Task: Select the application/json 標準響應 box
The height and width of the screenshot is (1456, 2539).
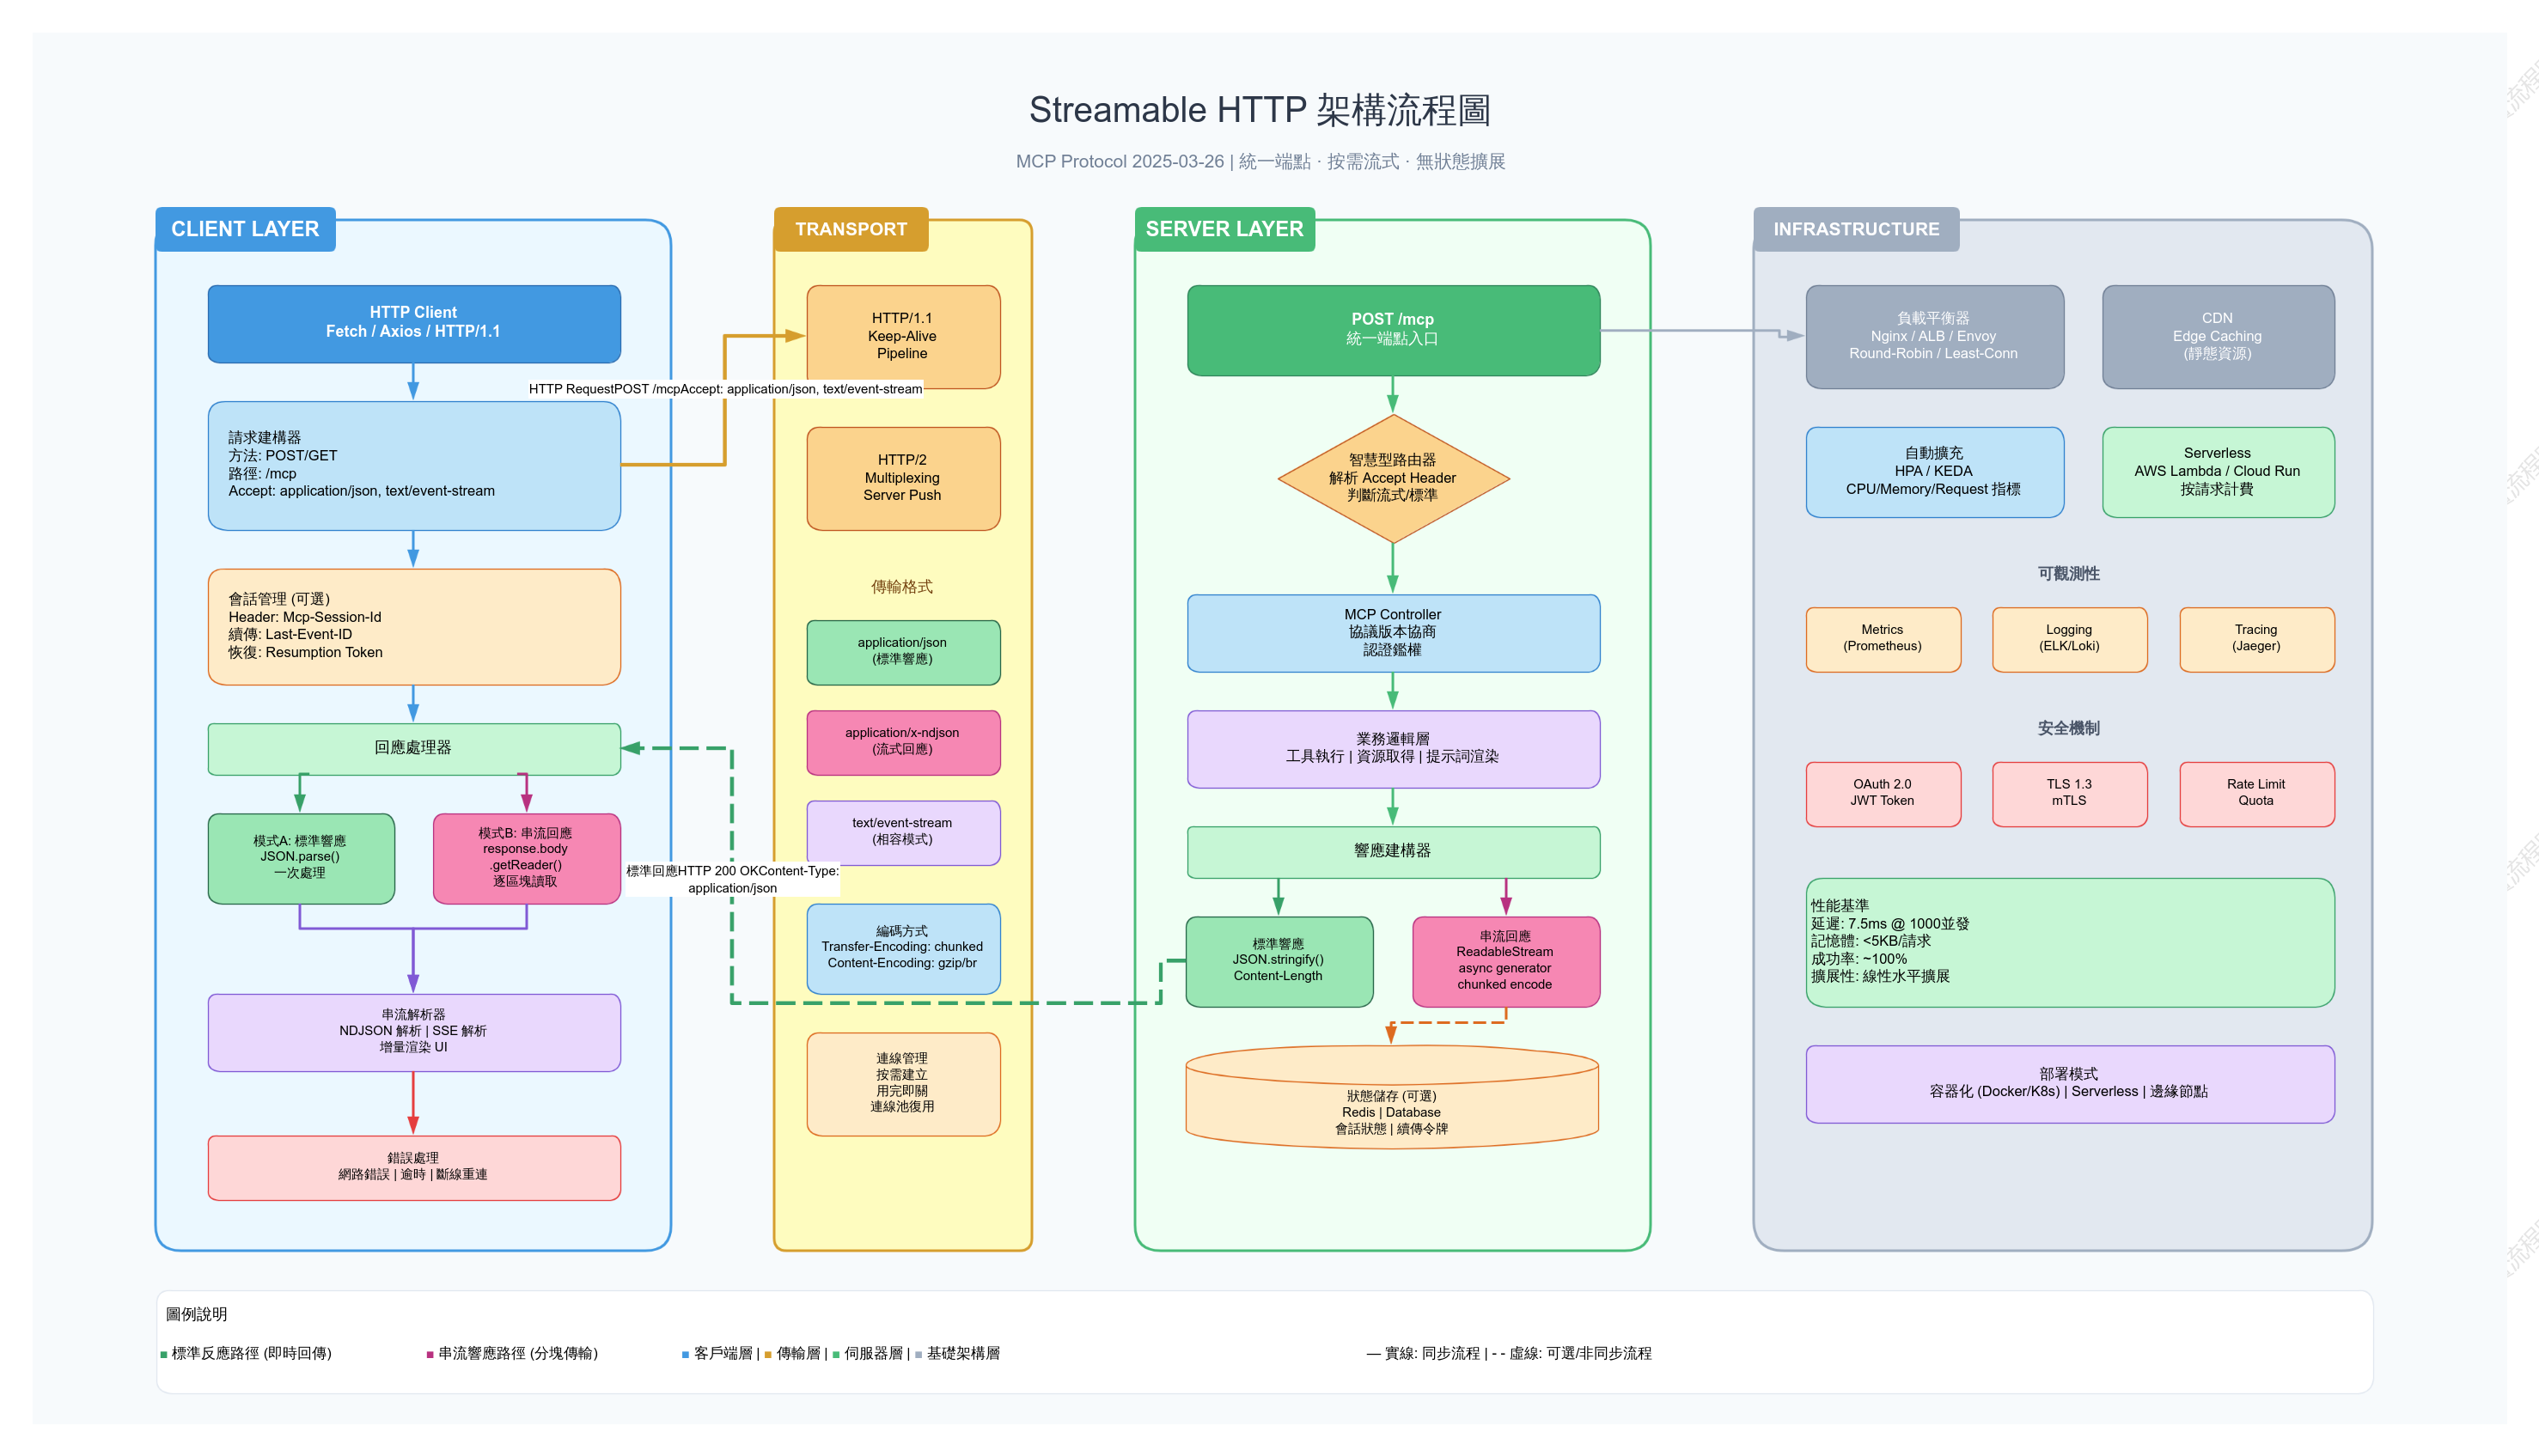Action: (x=903, y=652)
